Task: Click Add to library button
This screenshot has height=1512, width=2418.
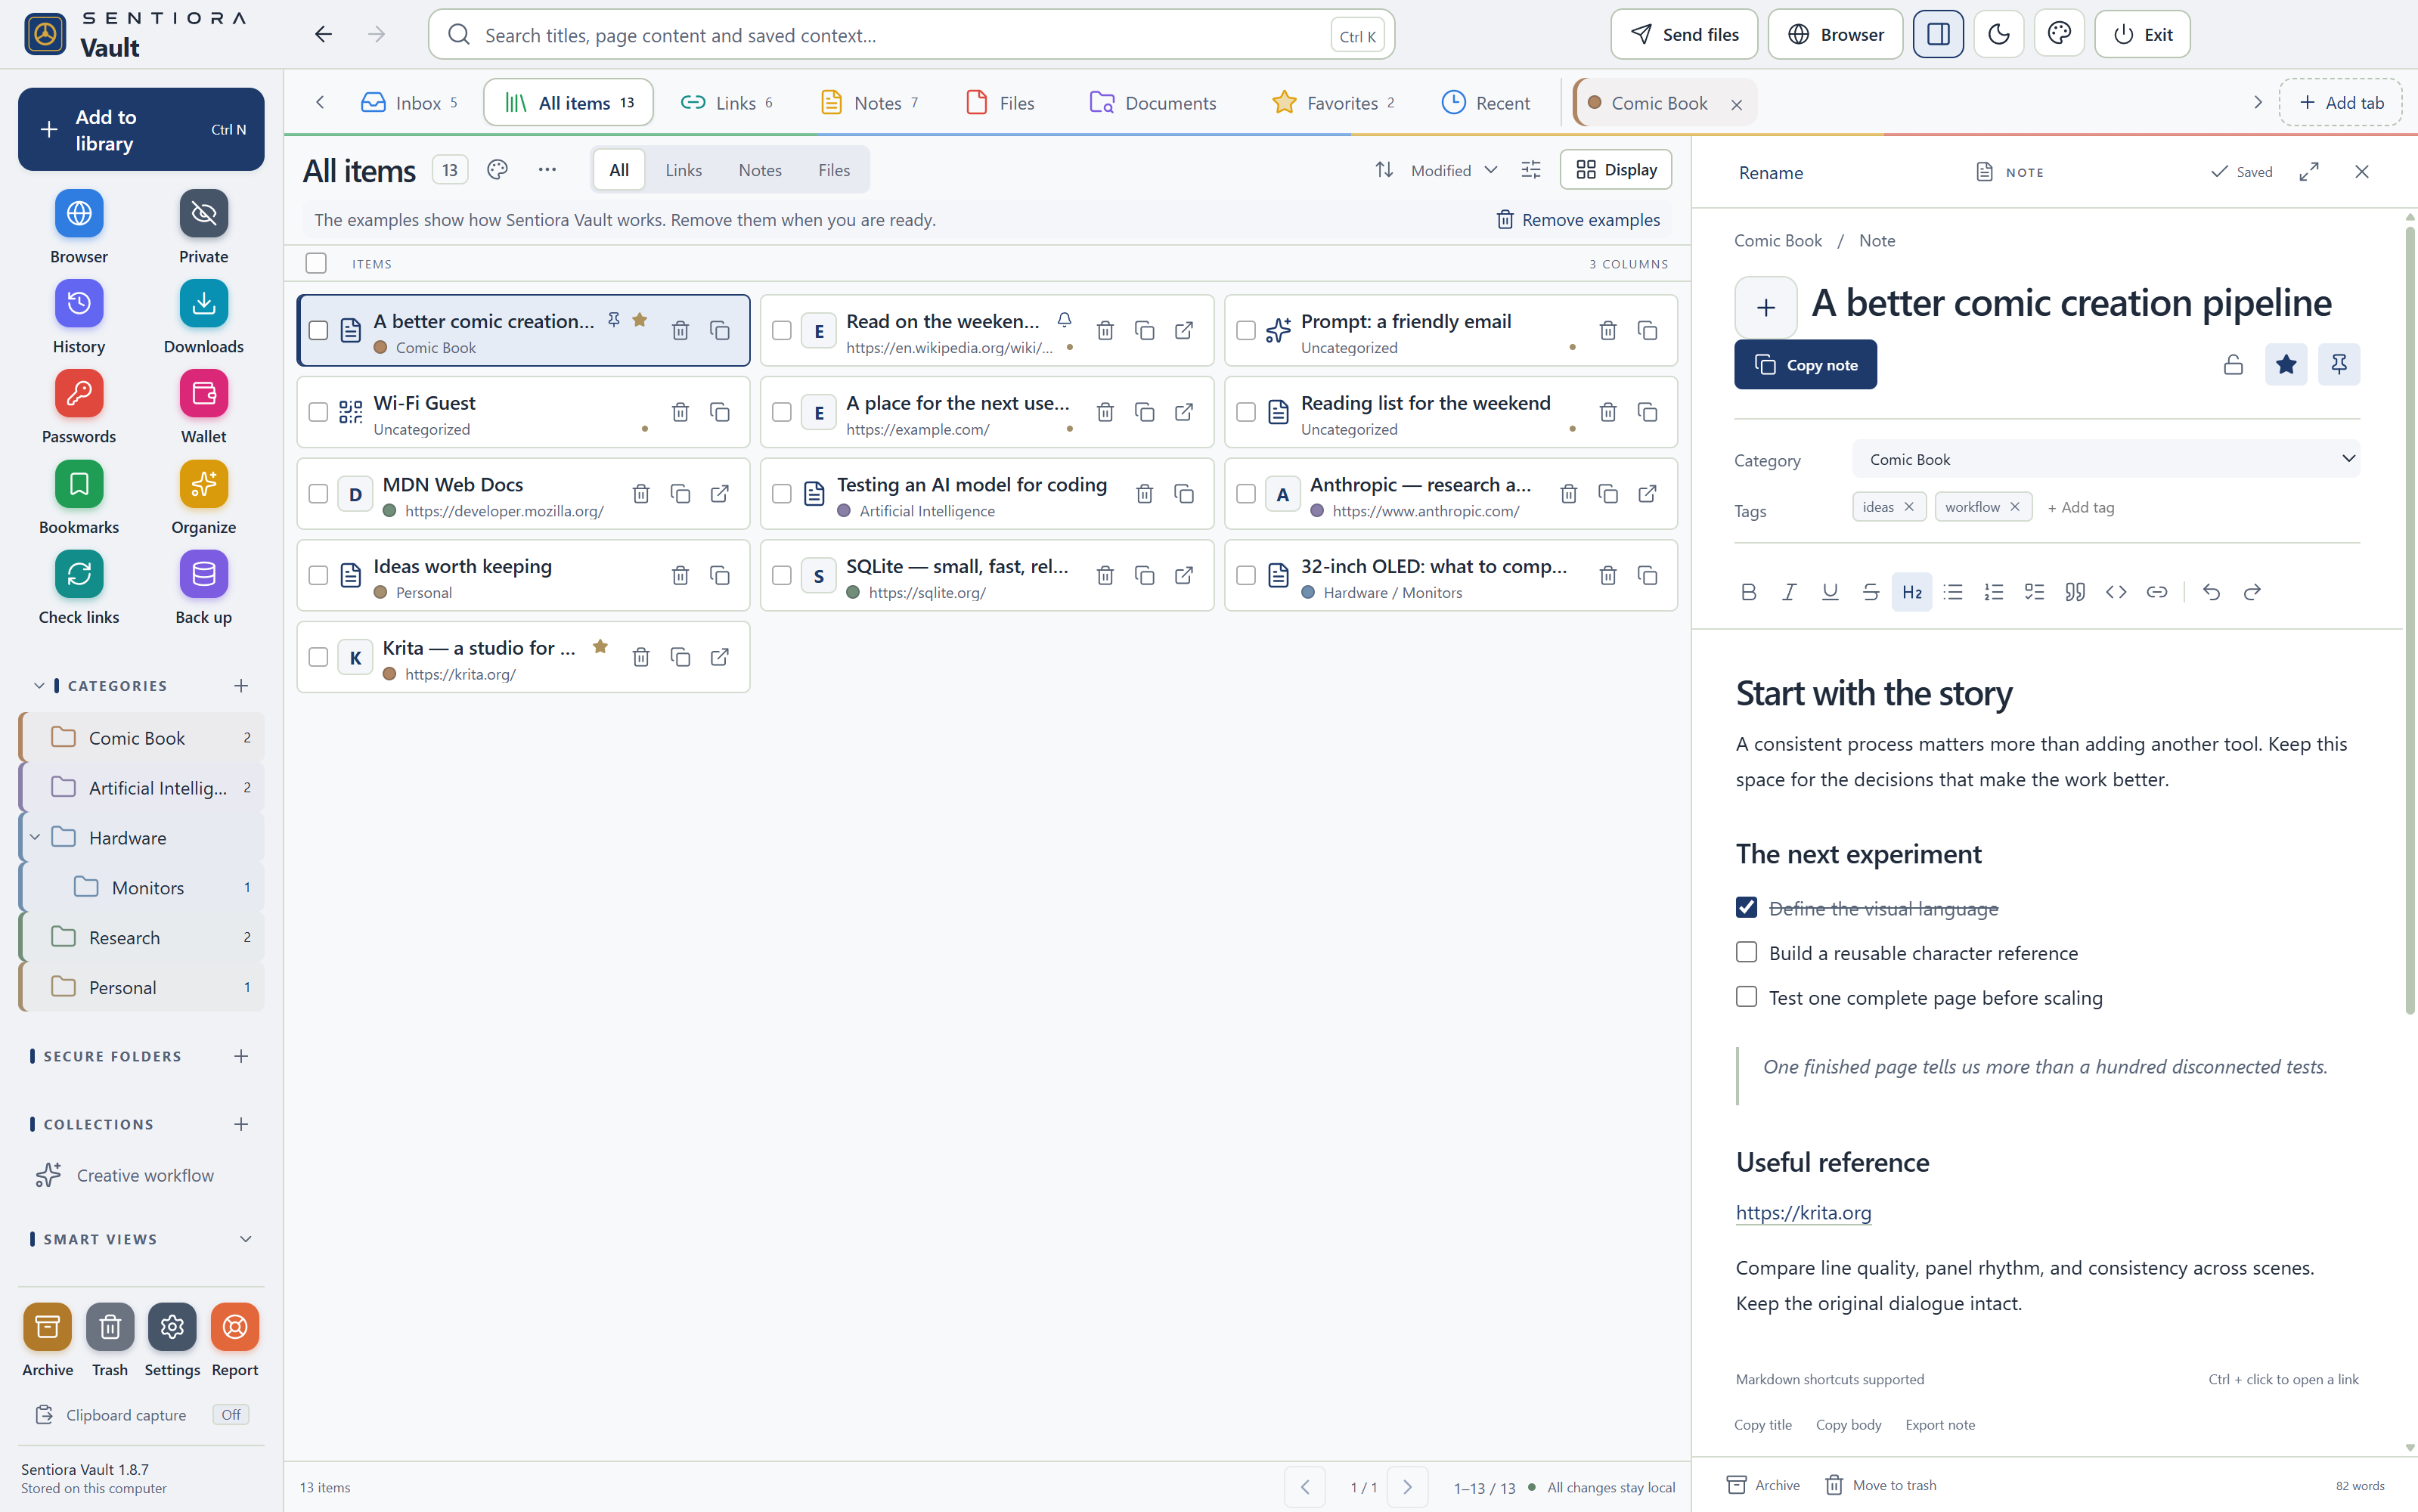Action: click(x=141, y=130)
